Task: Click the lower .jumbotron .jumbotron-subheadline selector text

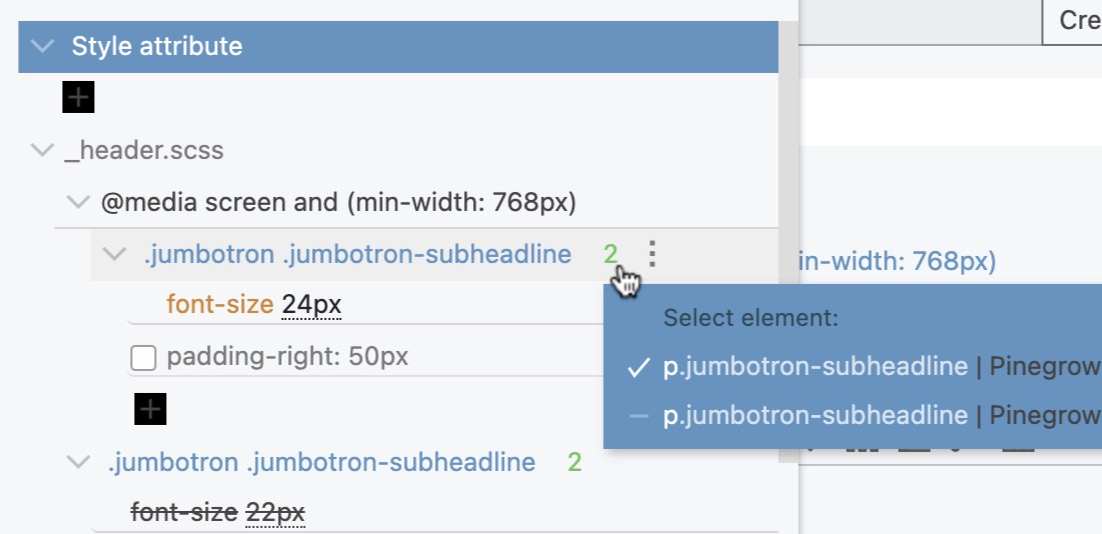Action: (322, 462)
